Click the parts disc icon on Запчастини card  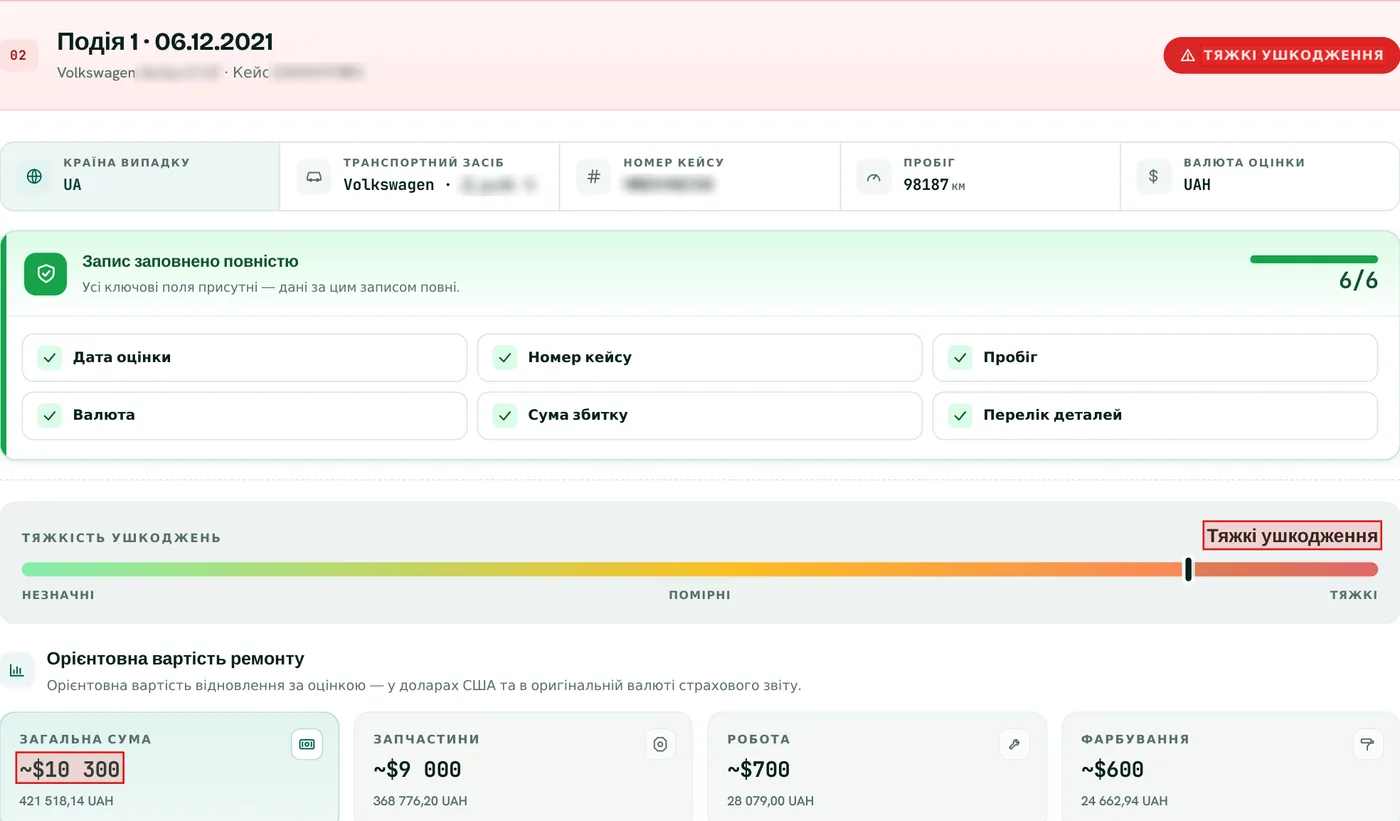point(660,744)
